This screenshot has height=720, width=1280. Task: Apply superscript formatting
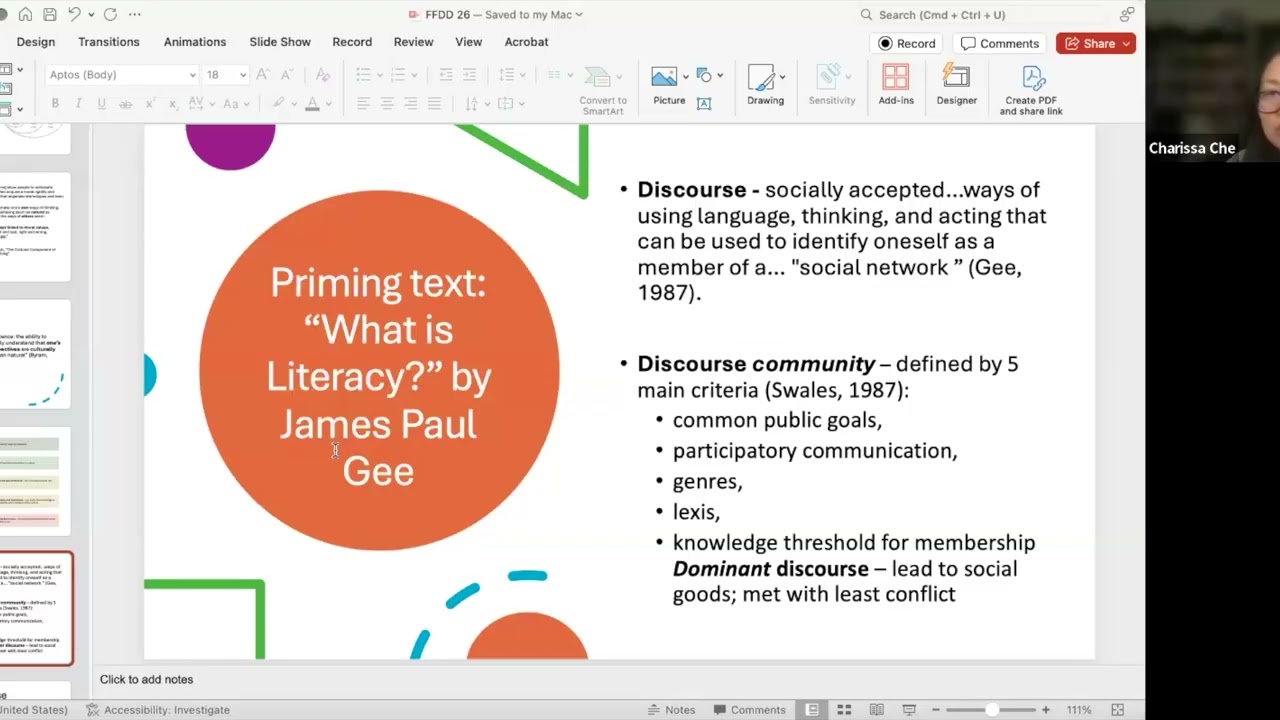[x=150, y=104]
